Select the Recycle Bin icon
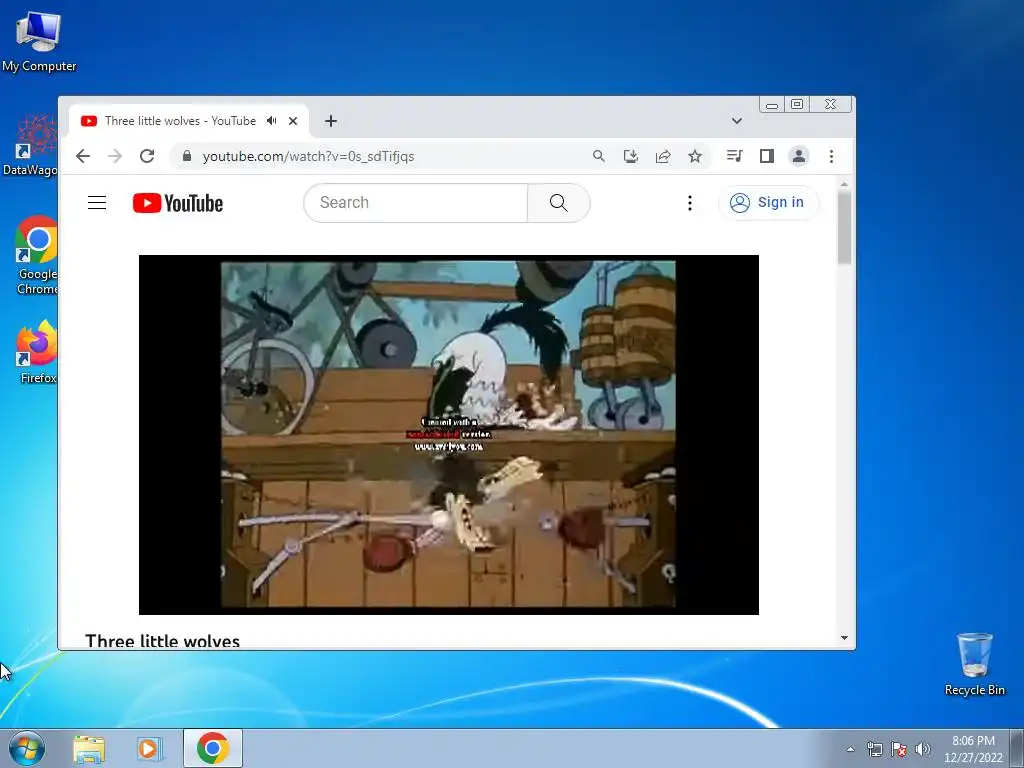Screen dimensions: 1024x768 click(x=974, y=664)
